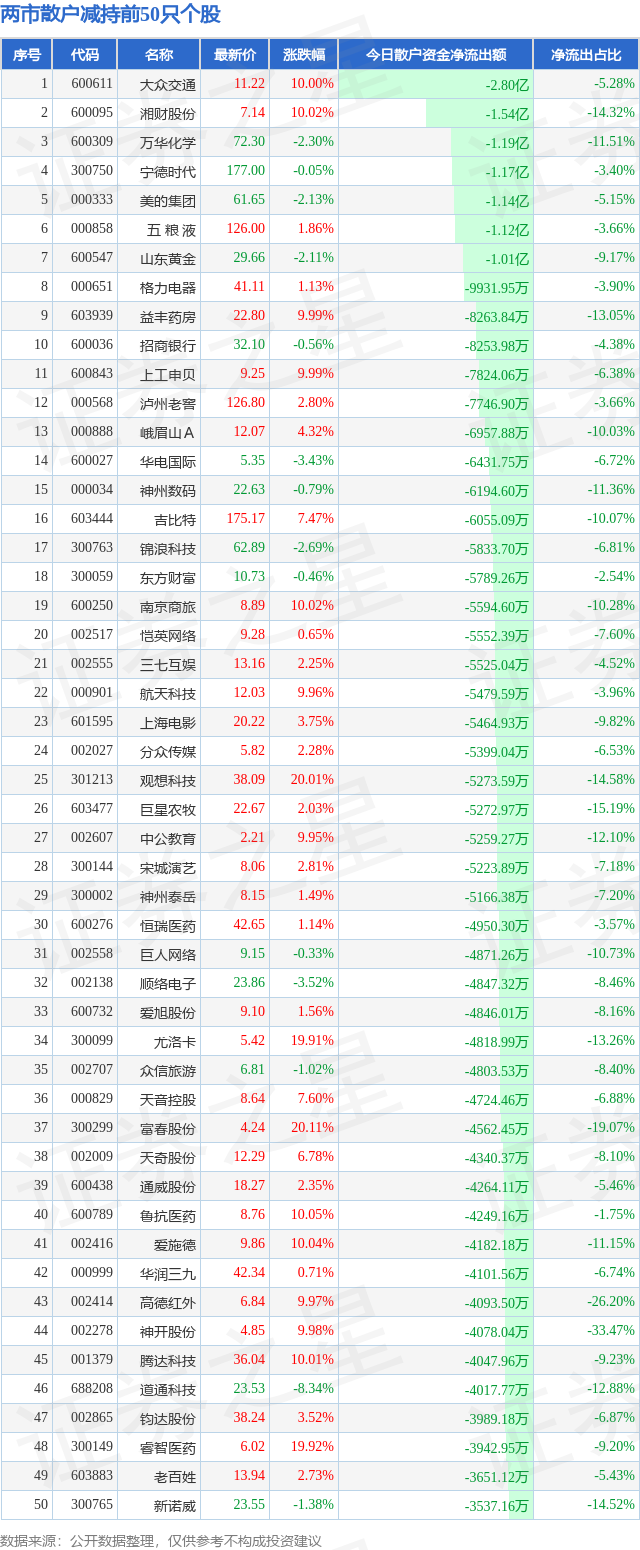Click 富春股份 ratio -19.07%
Image resolution: width=640 pixels, height=1550 pixels.
(x=611, y=1128)
